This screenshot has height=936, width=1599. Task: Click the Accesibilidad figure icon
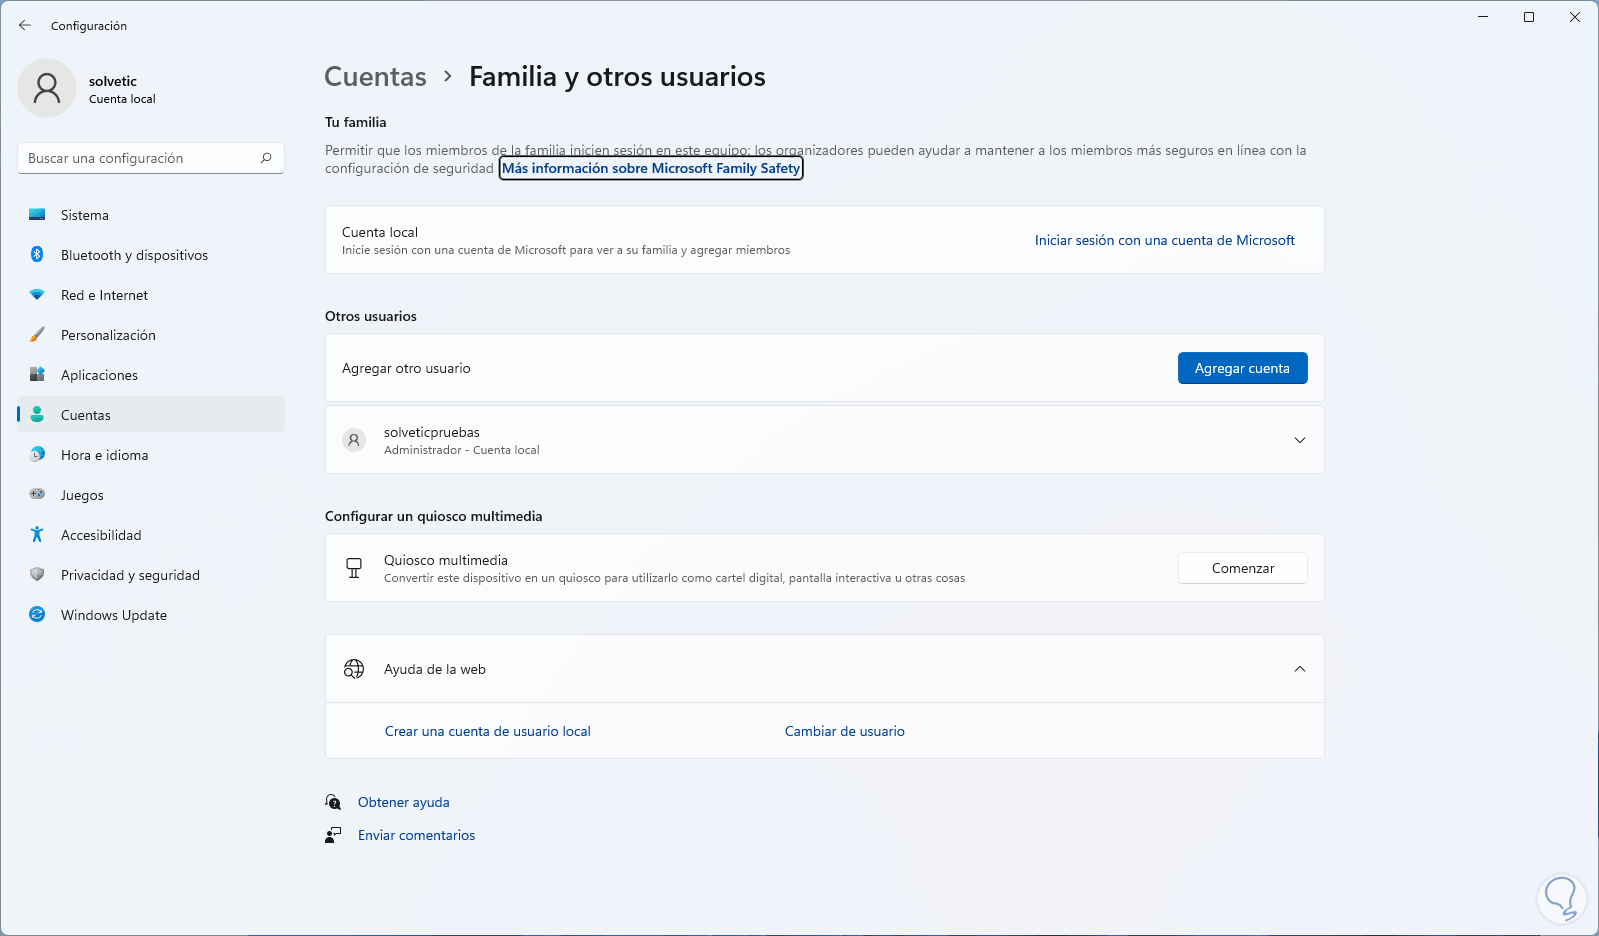37,535
